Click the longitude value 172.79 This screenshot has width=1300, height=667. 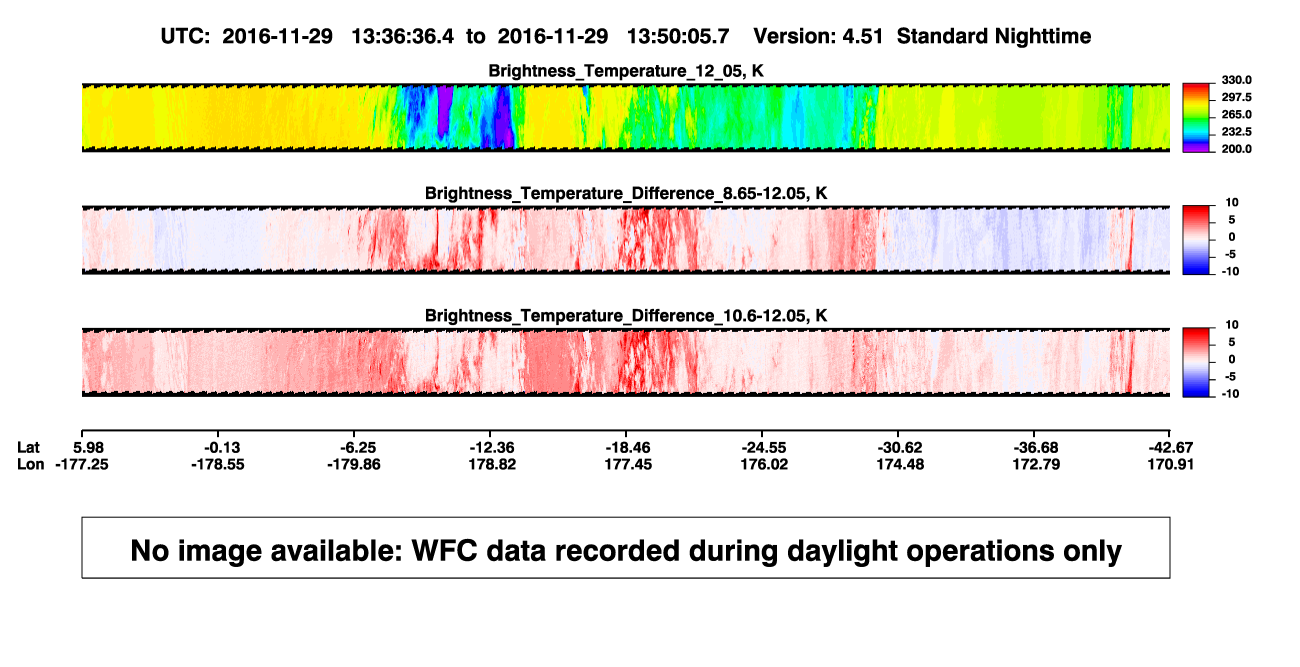[1035, 464]
